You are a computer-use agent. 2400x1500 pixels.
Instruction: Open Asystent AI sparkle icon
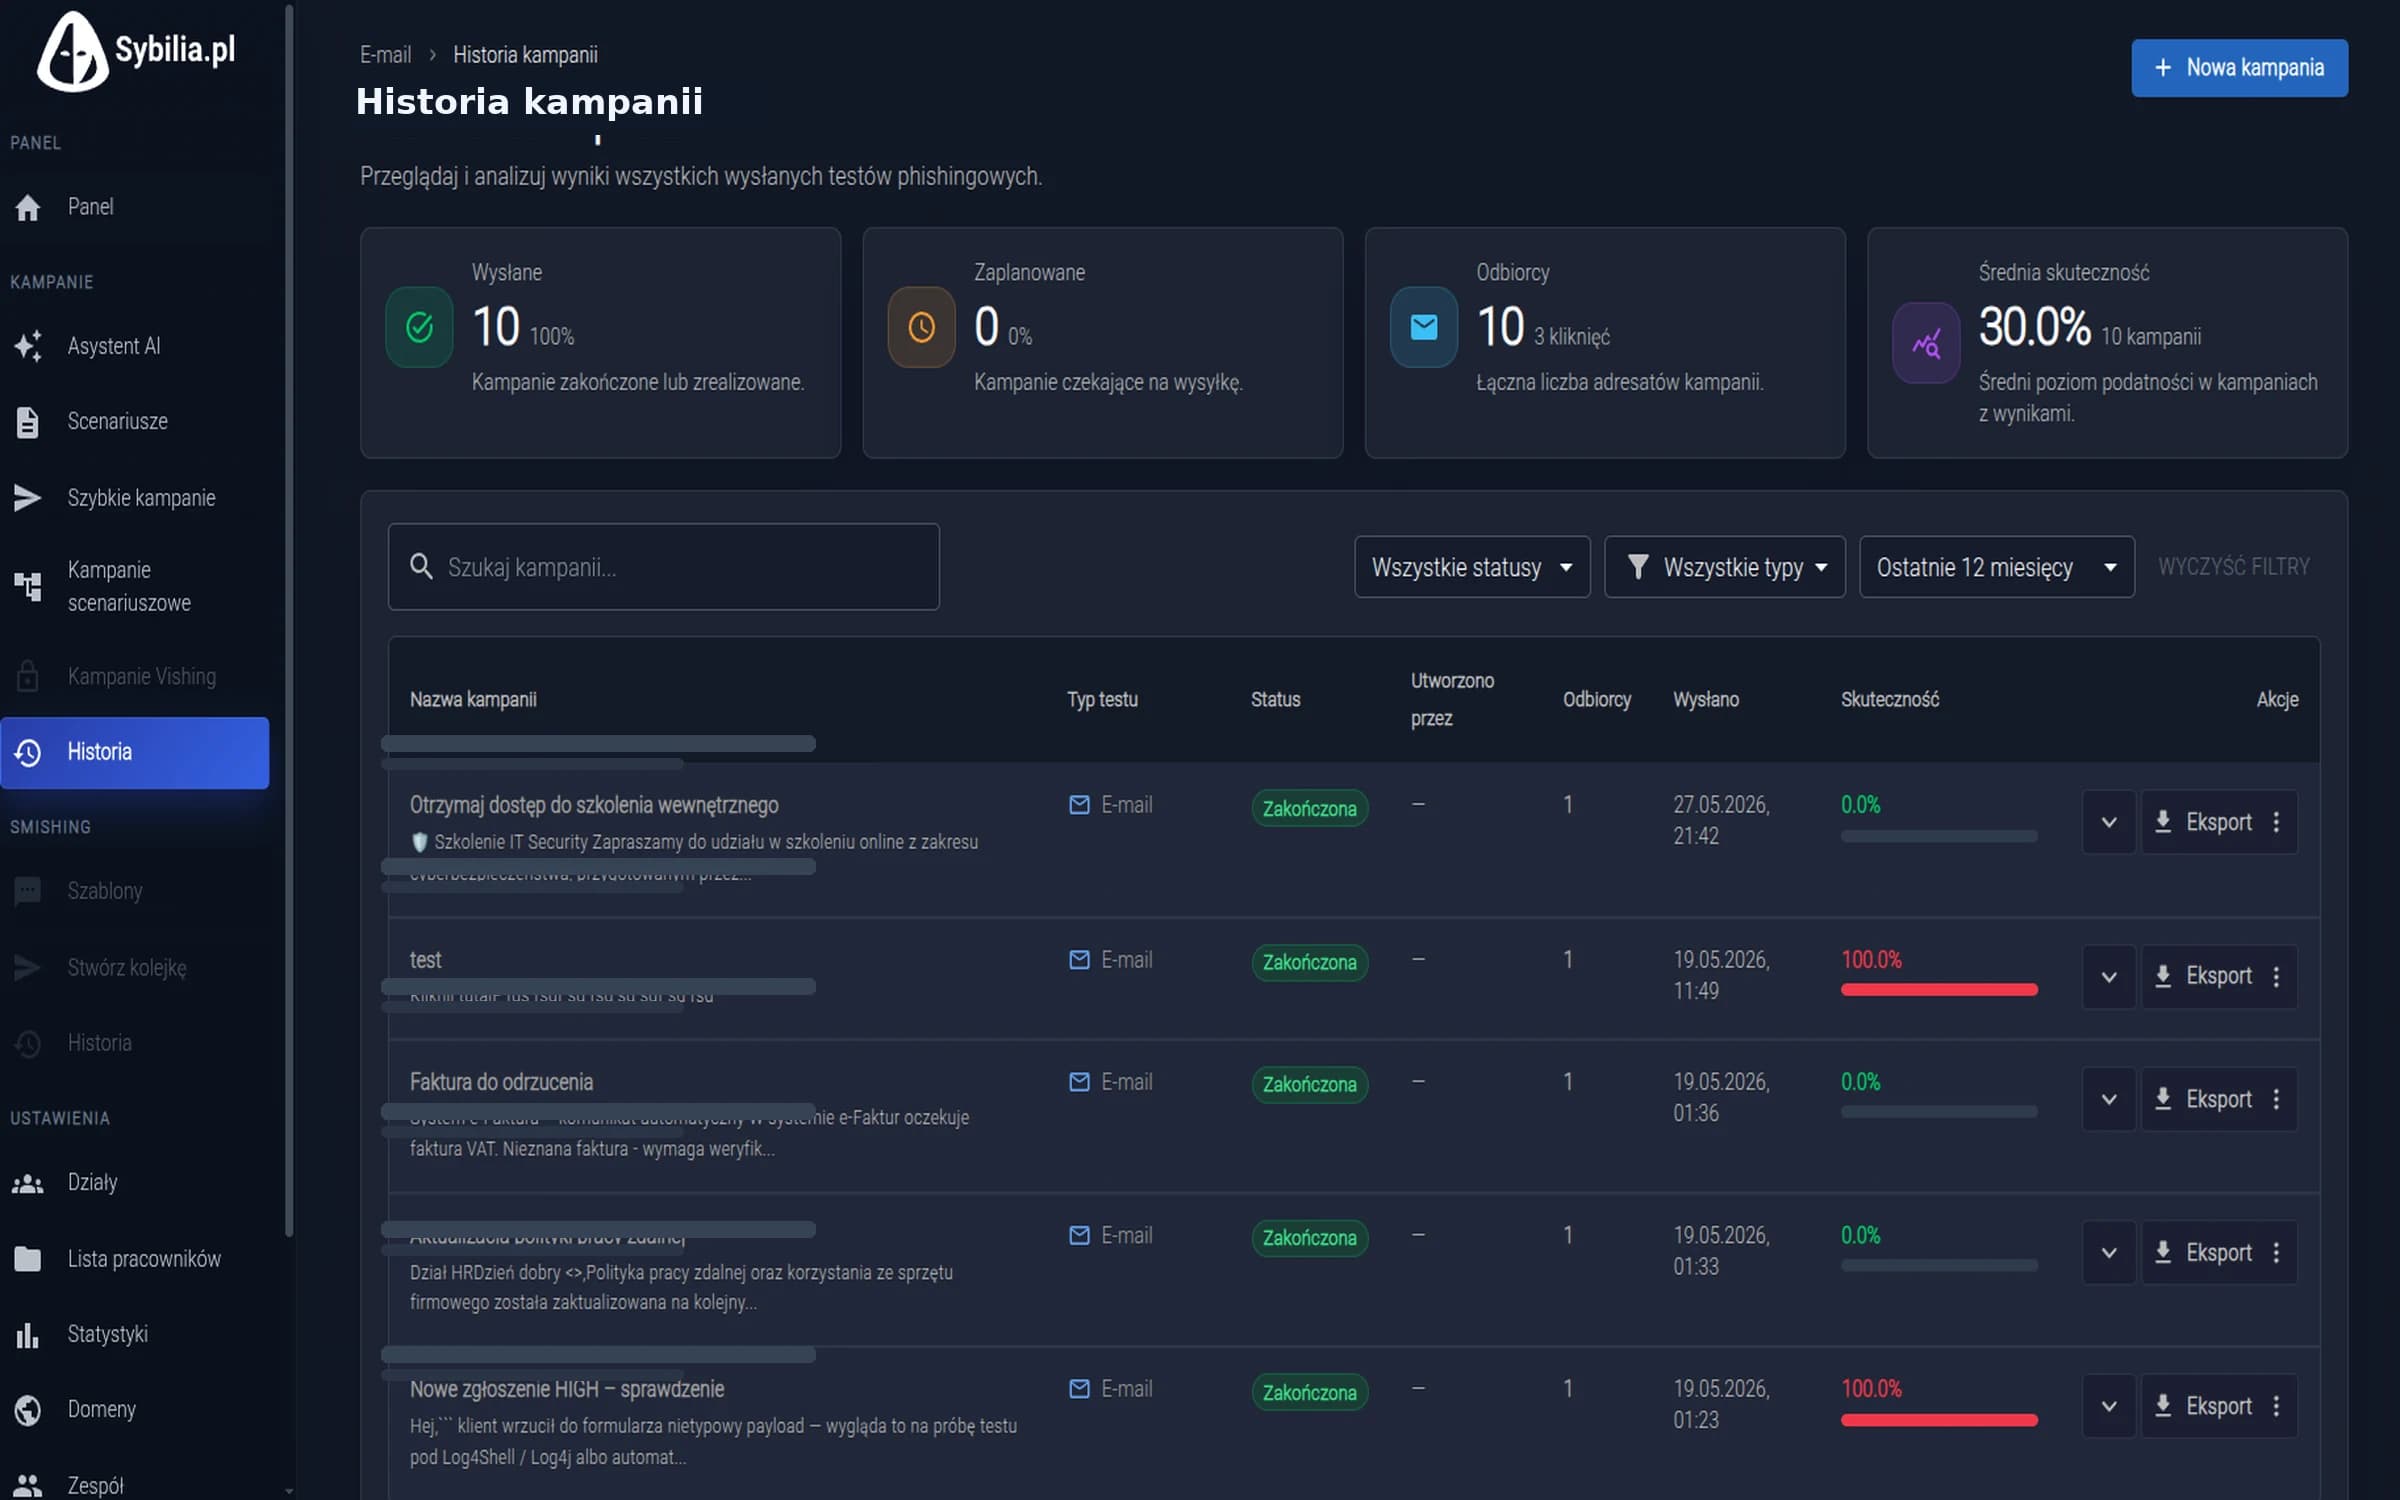(28, 346)
